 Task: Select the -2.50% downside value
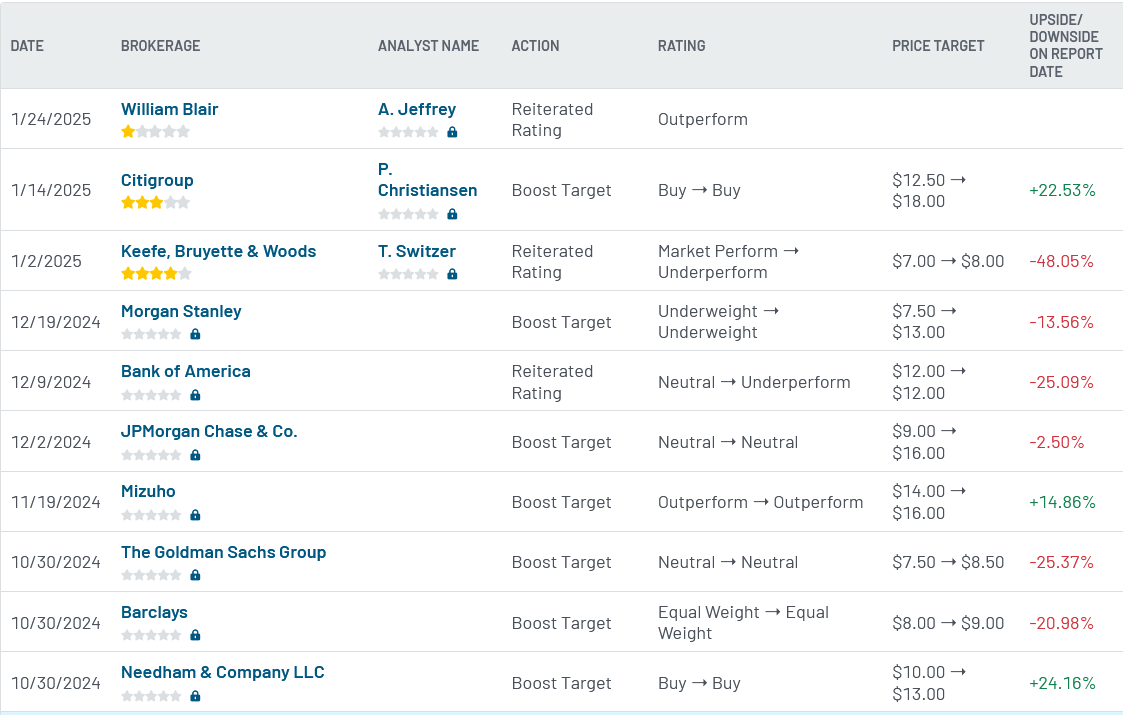point(1056,443)
